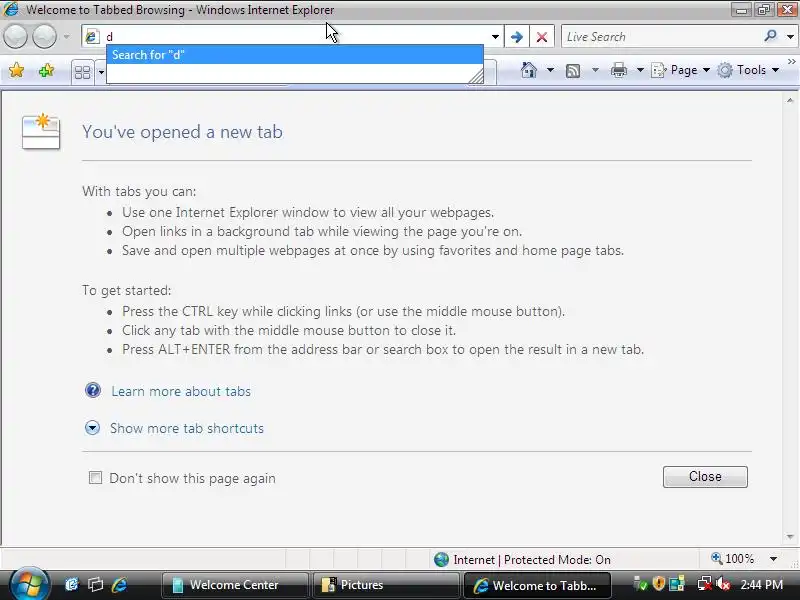The height and width of the screenshot is (600, 800).
Task: Check 'Don't show this page again'
Action: pyautogui.click(x=95, y=478)
